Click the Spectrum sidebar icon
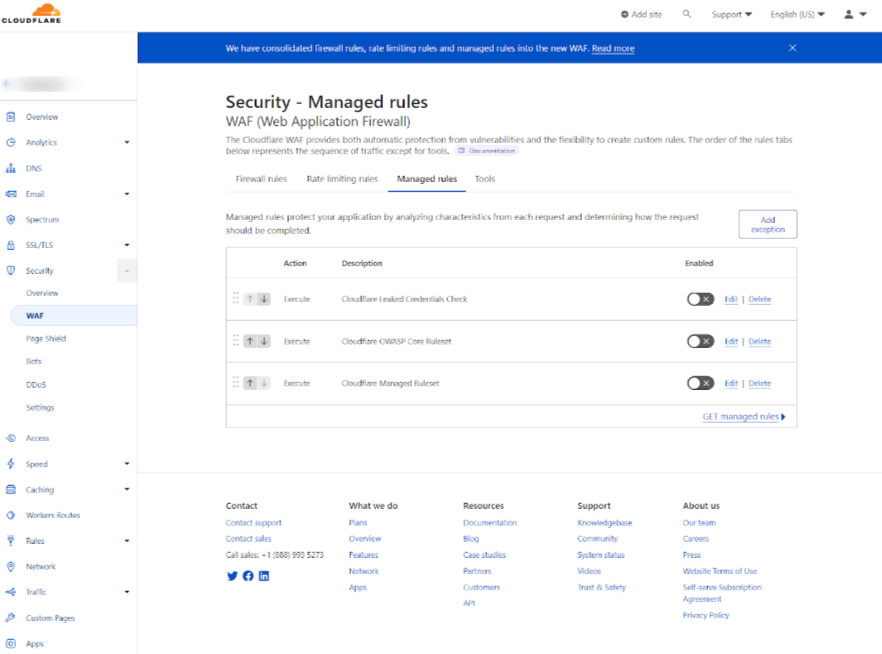 pyautogui.click(x=11, y=219)
